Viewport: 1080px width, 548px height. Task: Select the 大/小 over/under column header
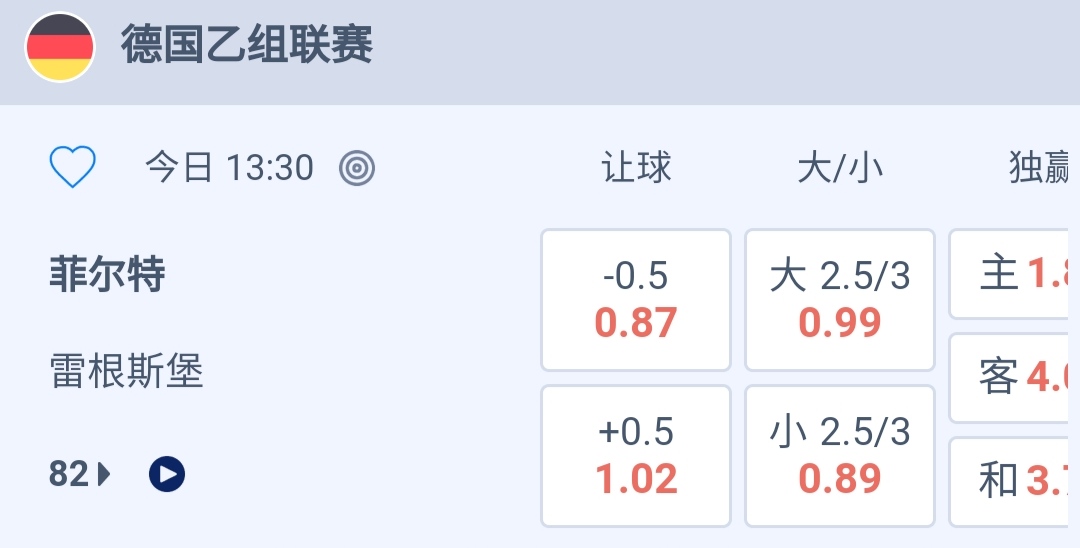coord(840,168)
